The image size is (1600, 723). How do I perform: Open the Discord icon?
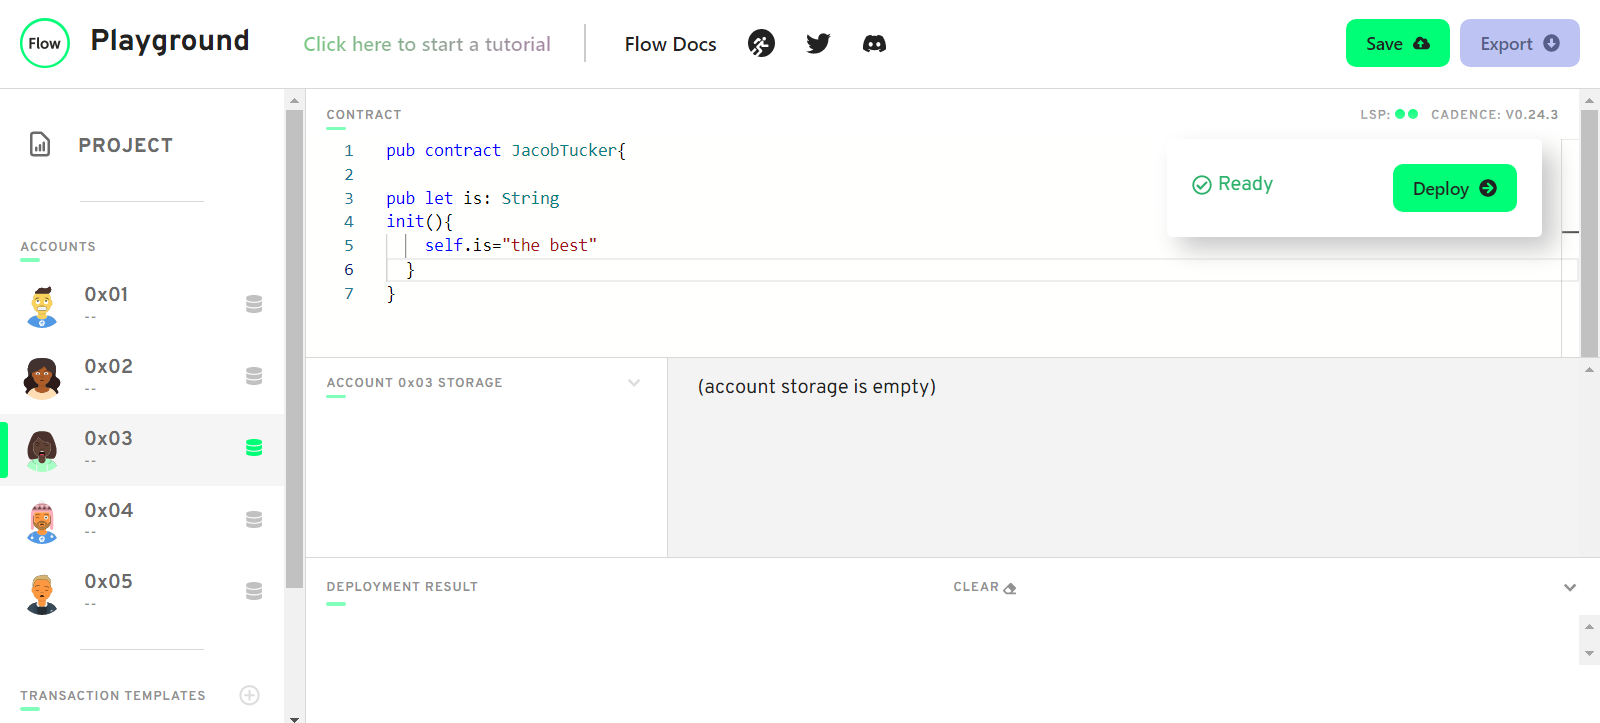(874, 43)
